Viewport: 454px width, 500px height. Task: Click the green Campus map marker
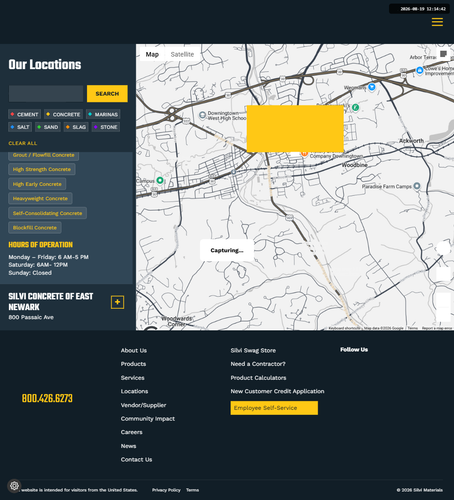[x=160, y=180]
